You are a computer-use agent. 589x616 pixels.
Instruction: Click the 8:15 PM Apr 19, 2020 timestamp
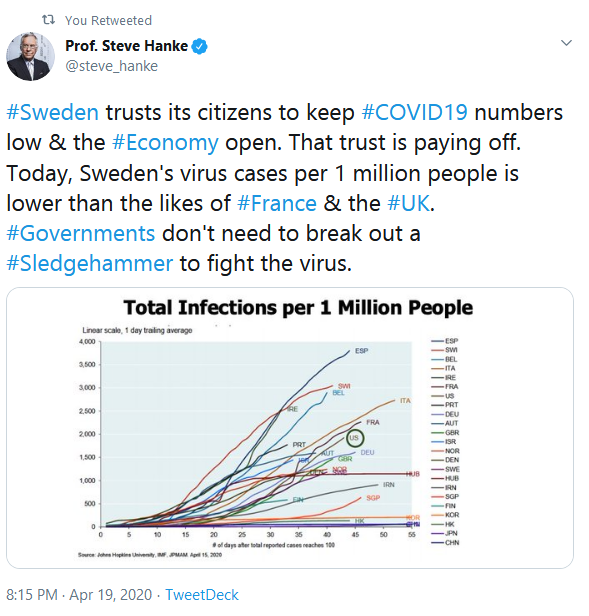point(79,595)
